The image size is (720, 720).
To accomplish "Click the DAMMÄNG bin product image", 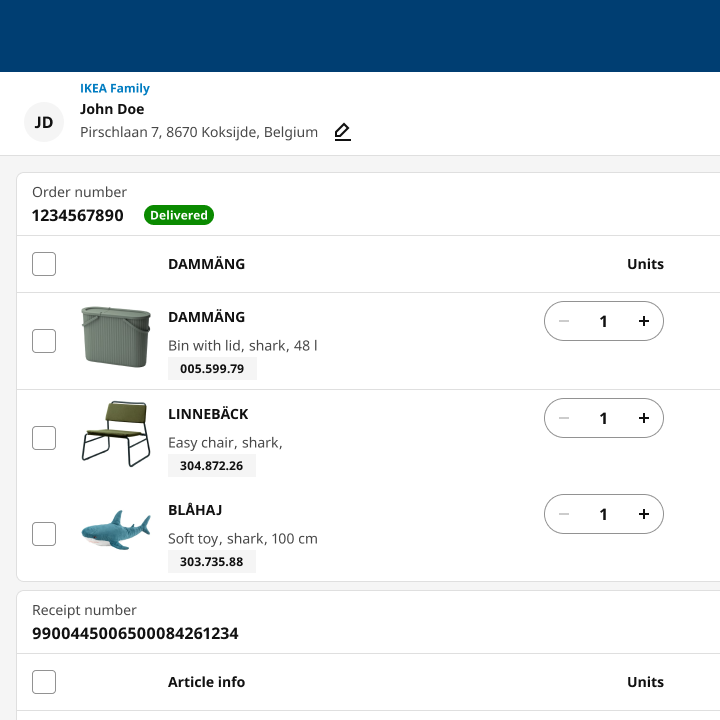I will 116,337.
